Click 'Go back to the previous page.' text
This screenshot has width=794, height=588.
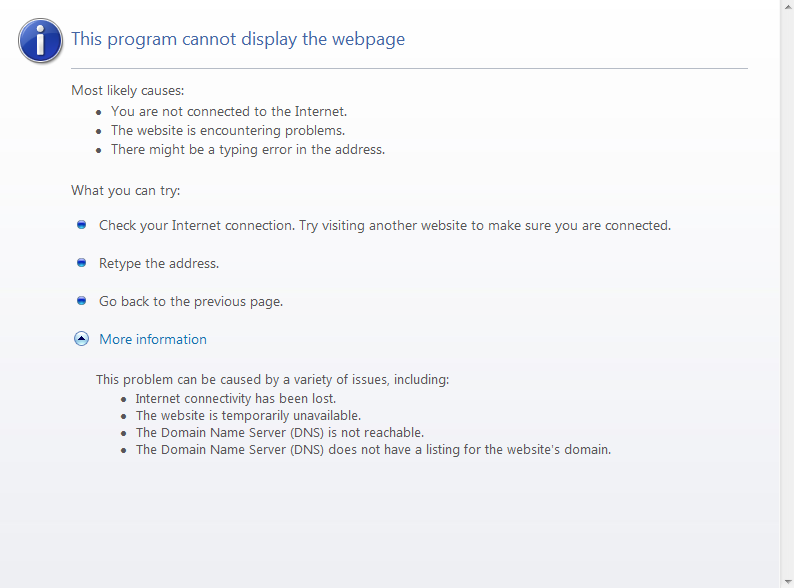(x=191, y=301)
